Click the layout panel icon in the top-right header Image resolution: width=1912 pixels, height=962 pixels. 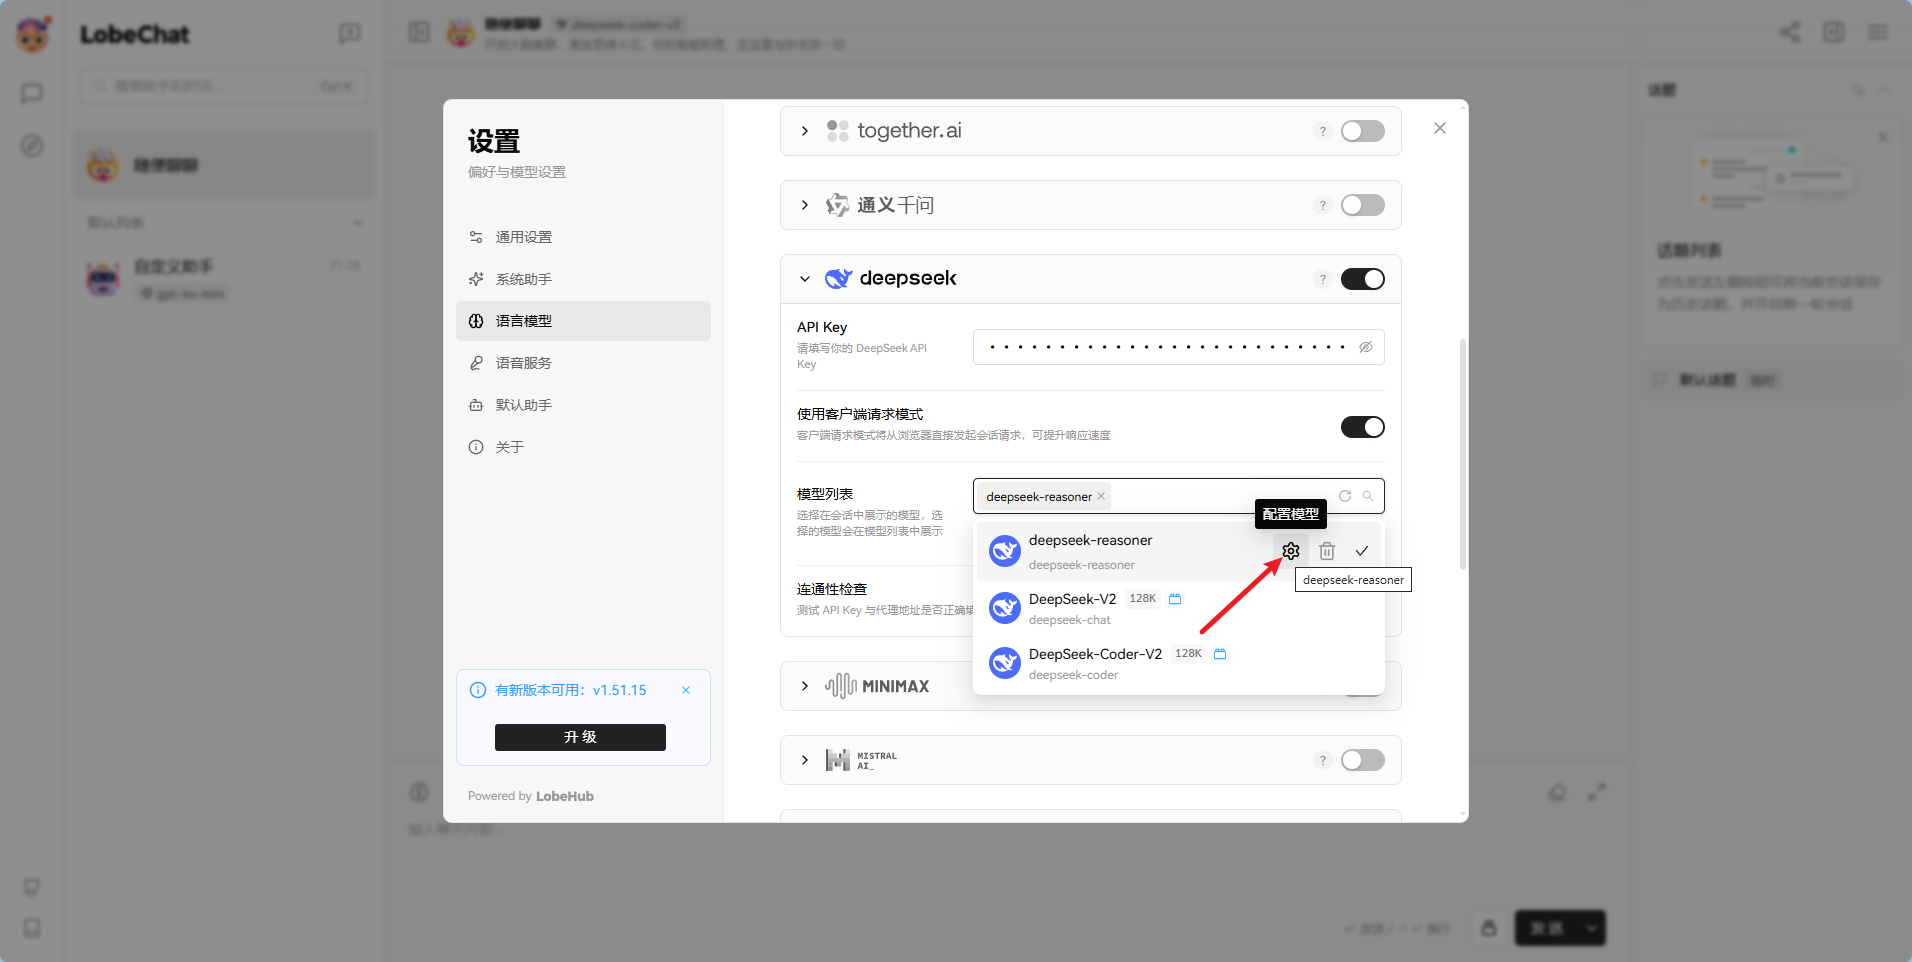[x=1834, y=32]
